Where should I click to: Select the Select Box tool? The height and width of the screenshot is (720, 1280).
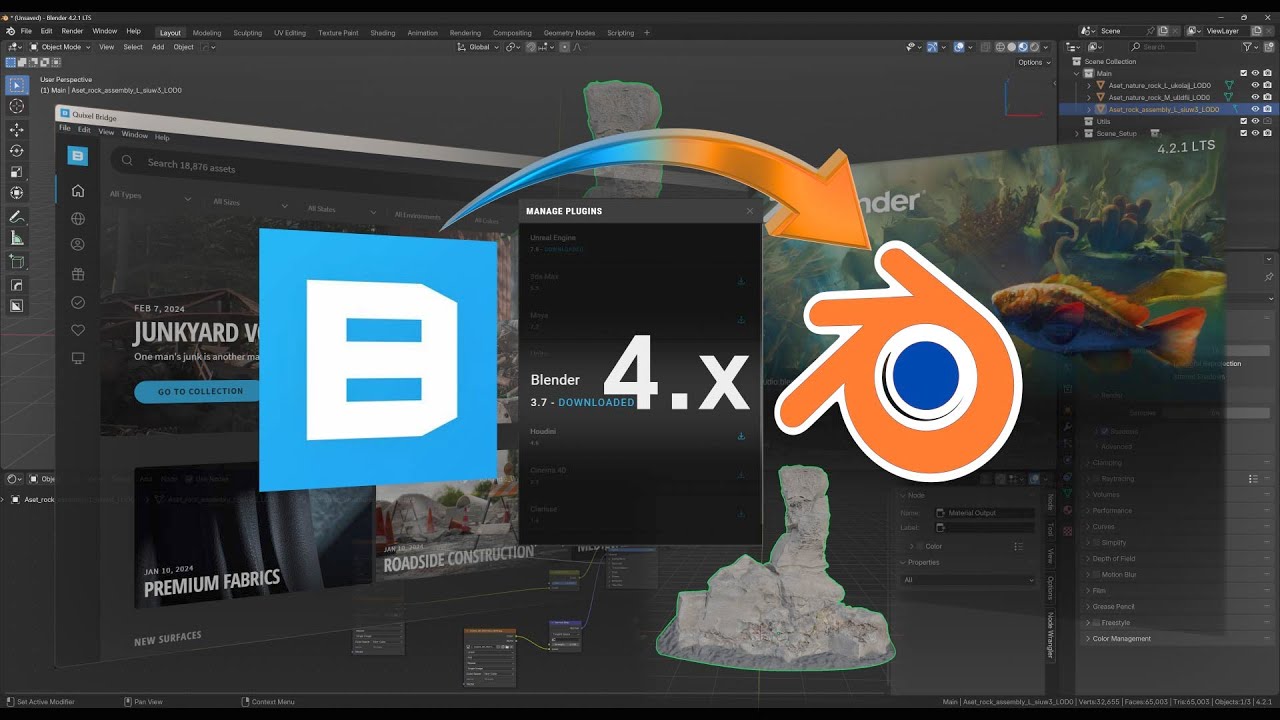pos(17,85)
